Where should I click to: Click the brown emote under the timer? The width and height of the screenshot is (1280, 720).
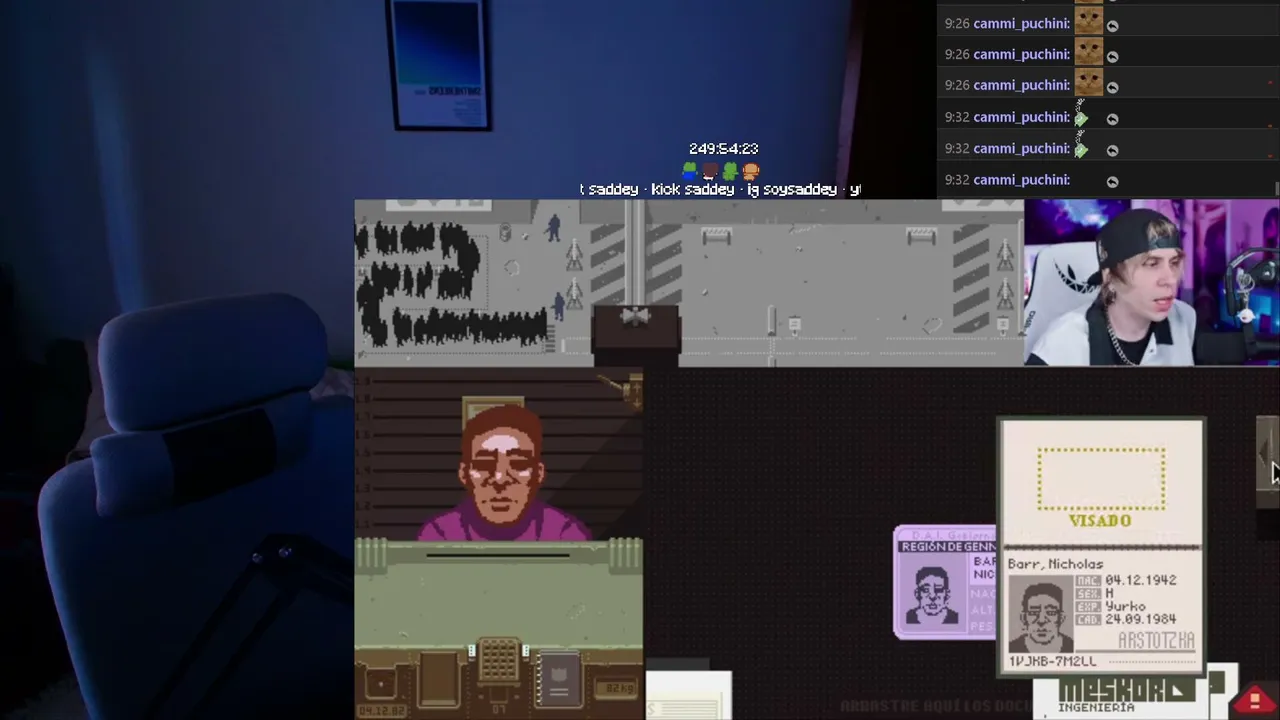[x=710, y=171]
